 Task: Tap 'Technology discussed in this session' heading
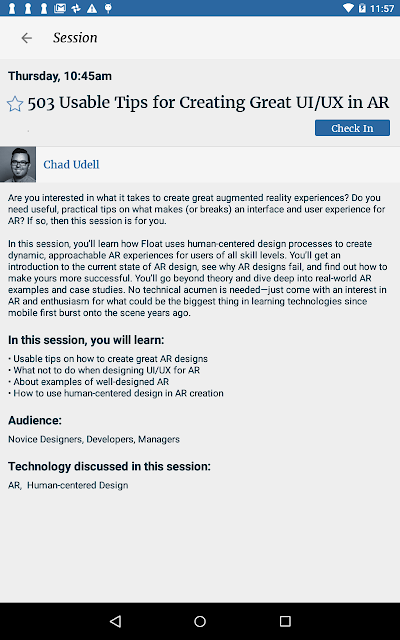coord(109,466)
